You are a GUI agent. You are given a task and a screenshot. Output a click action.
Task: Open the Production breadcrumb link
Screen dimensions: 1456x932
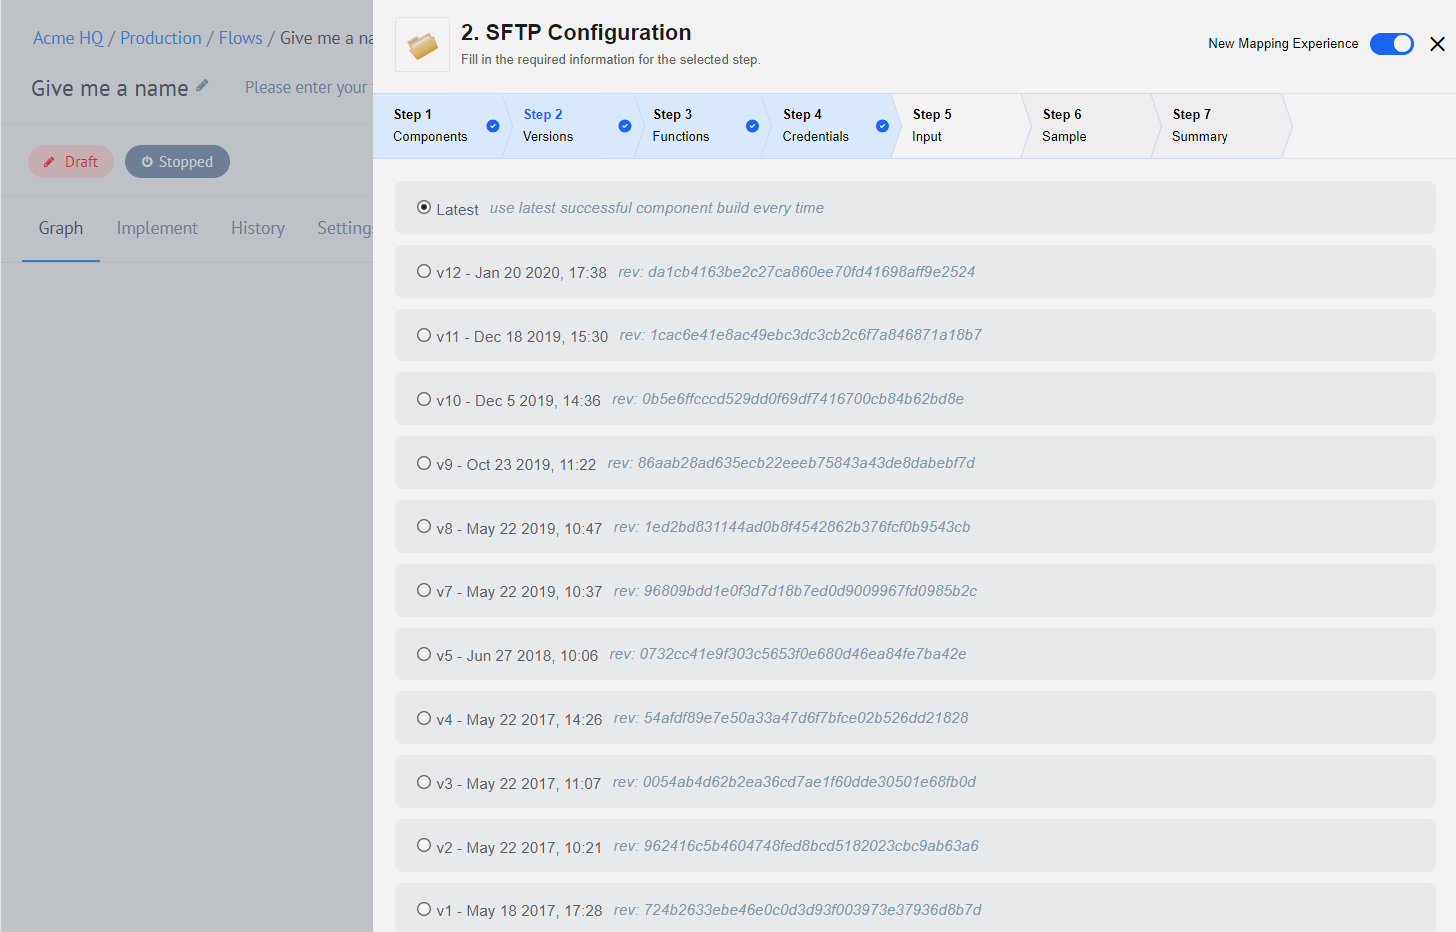pos(161,38)
